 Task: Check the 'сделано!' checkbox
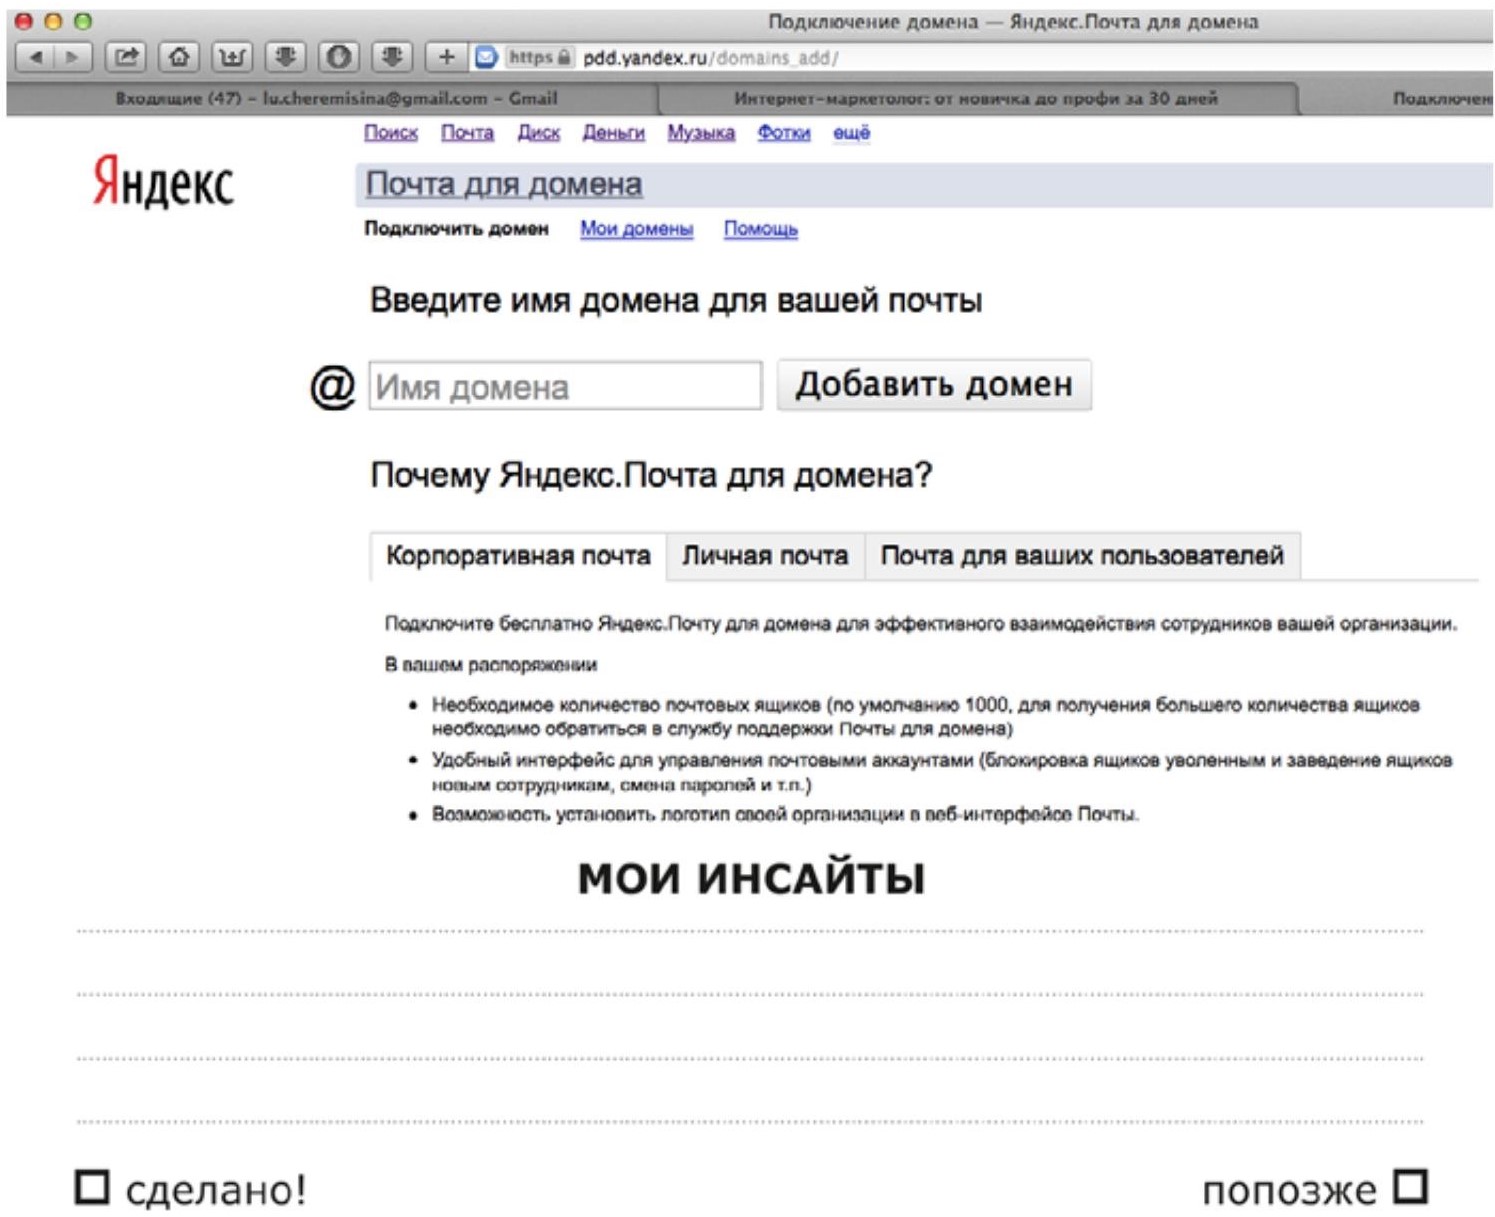click(92, 1187)
